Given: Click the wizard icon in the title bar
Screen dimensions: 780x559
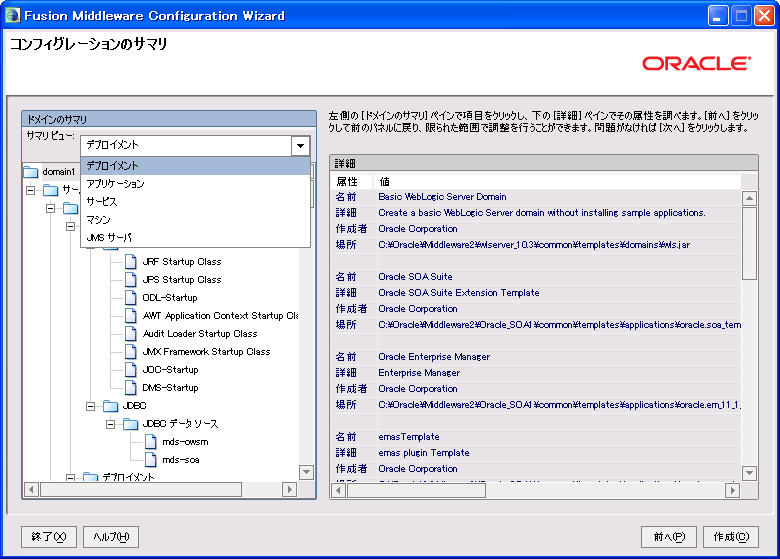Looking at the screenshot, I should point(12,15).
